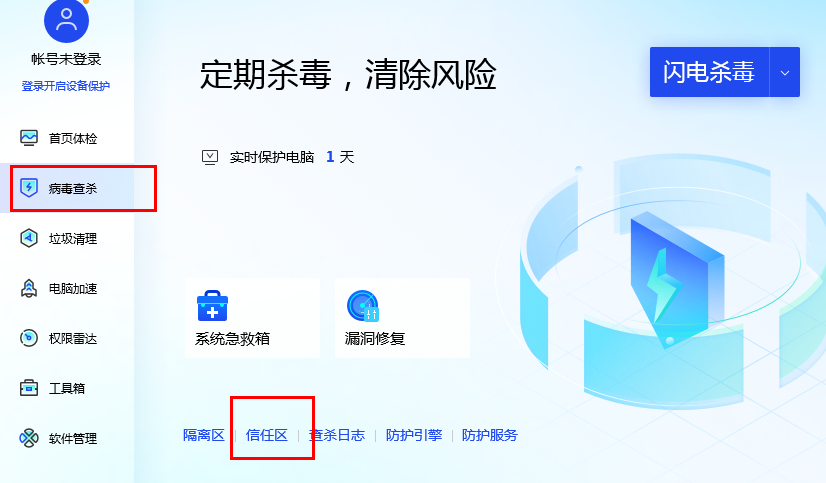The image size is (826, 483).
Task: Click the 实时保护电脑 monitor icon
Action: [x=210, y=157]
